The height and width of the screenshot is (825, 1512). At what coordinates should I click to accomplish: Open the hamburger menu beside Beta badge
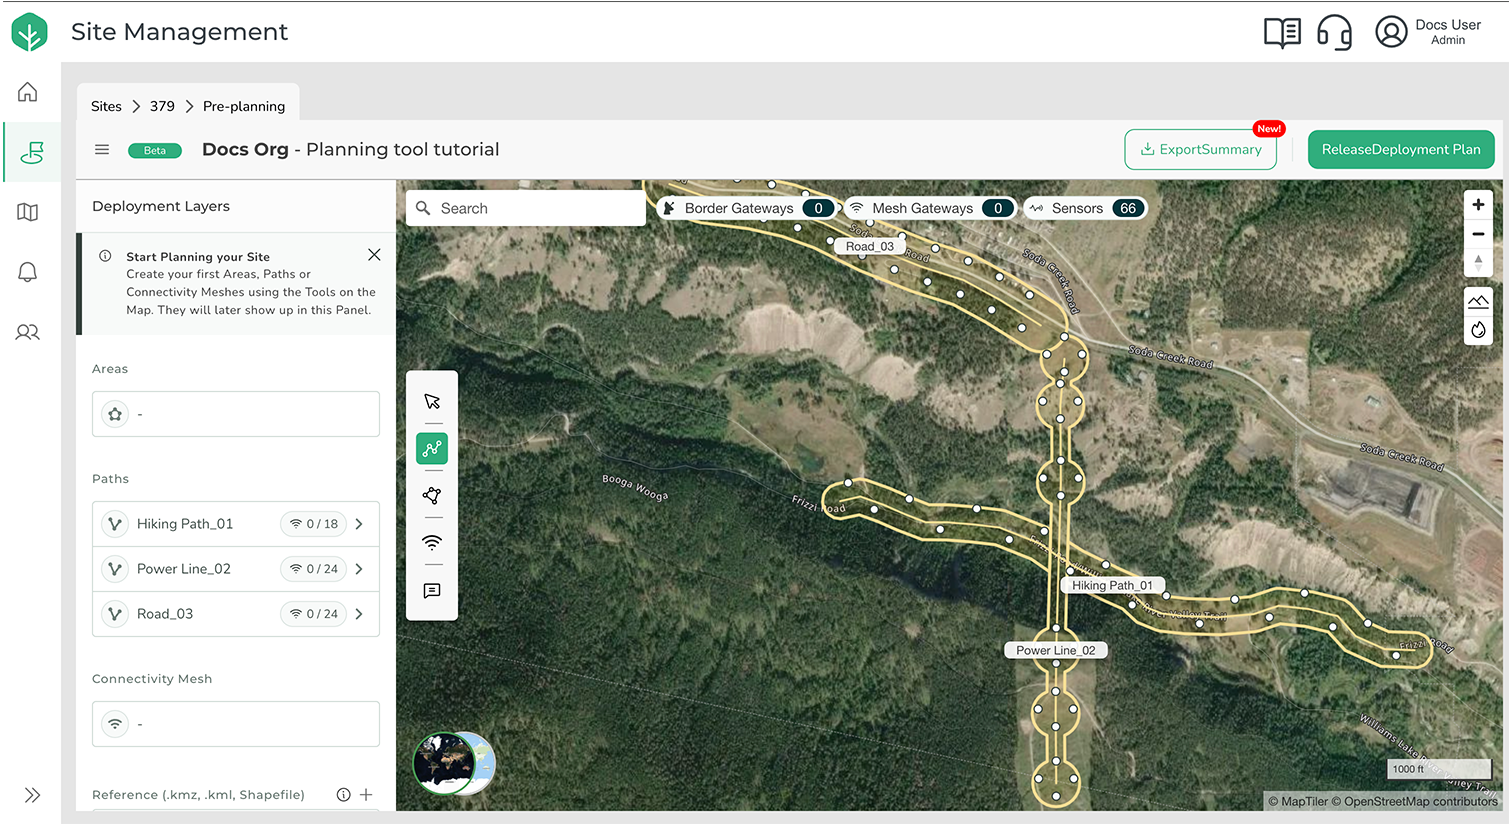click(102, 150)
